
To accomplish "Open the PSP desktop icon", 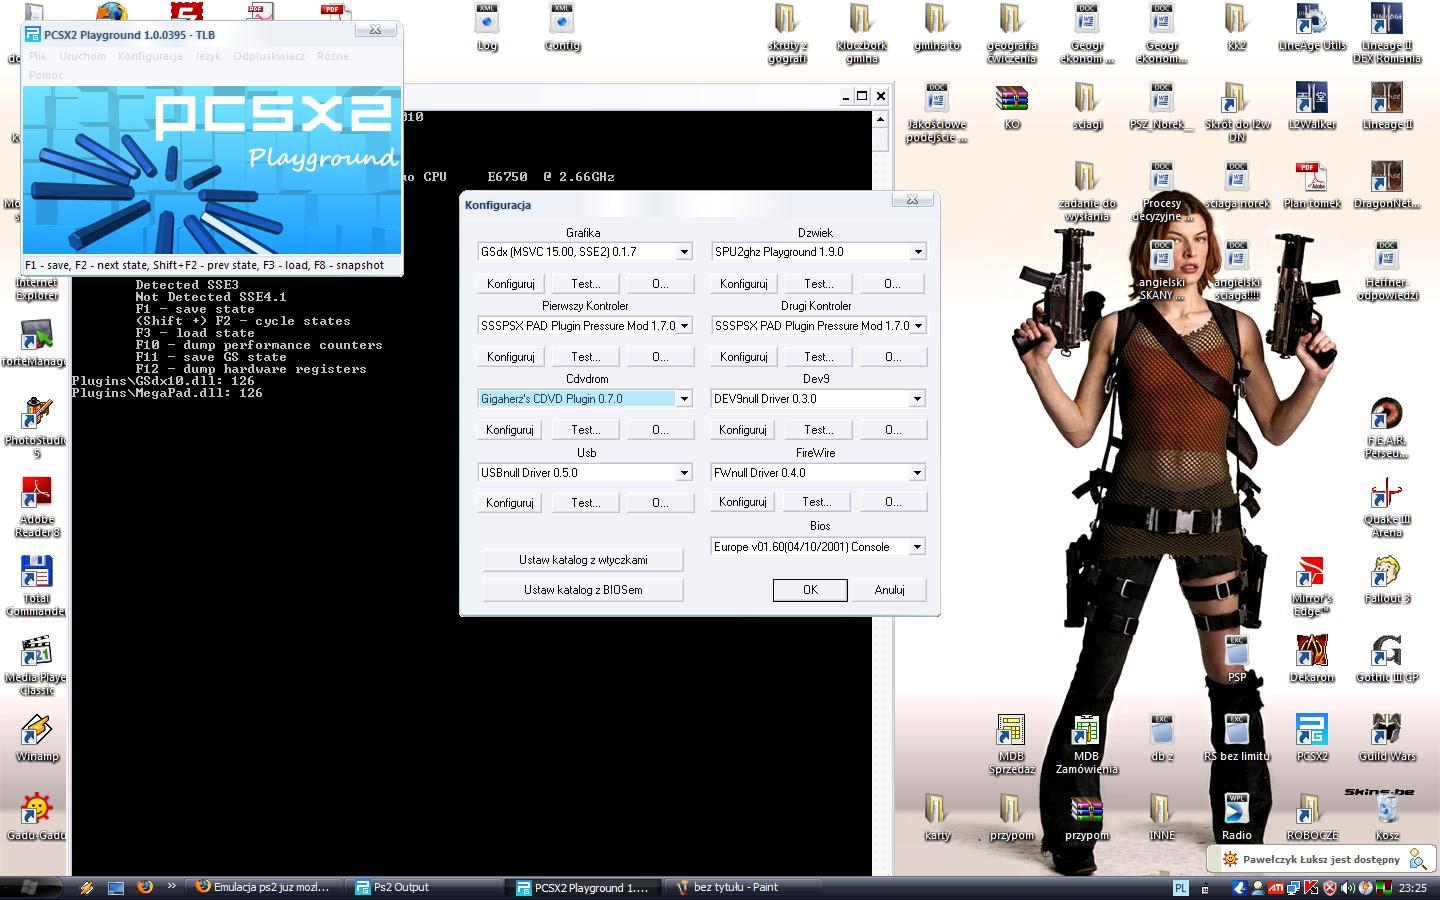I will tap(1237, 658).
